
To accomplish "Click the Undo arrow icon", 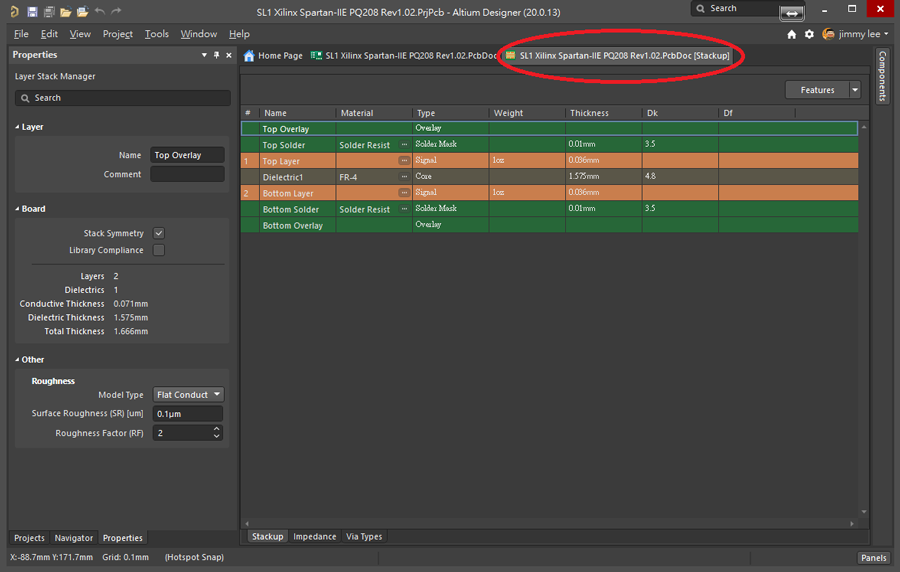I will click(x=99, y=12).
